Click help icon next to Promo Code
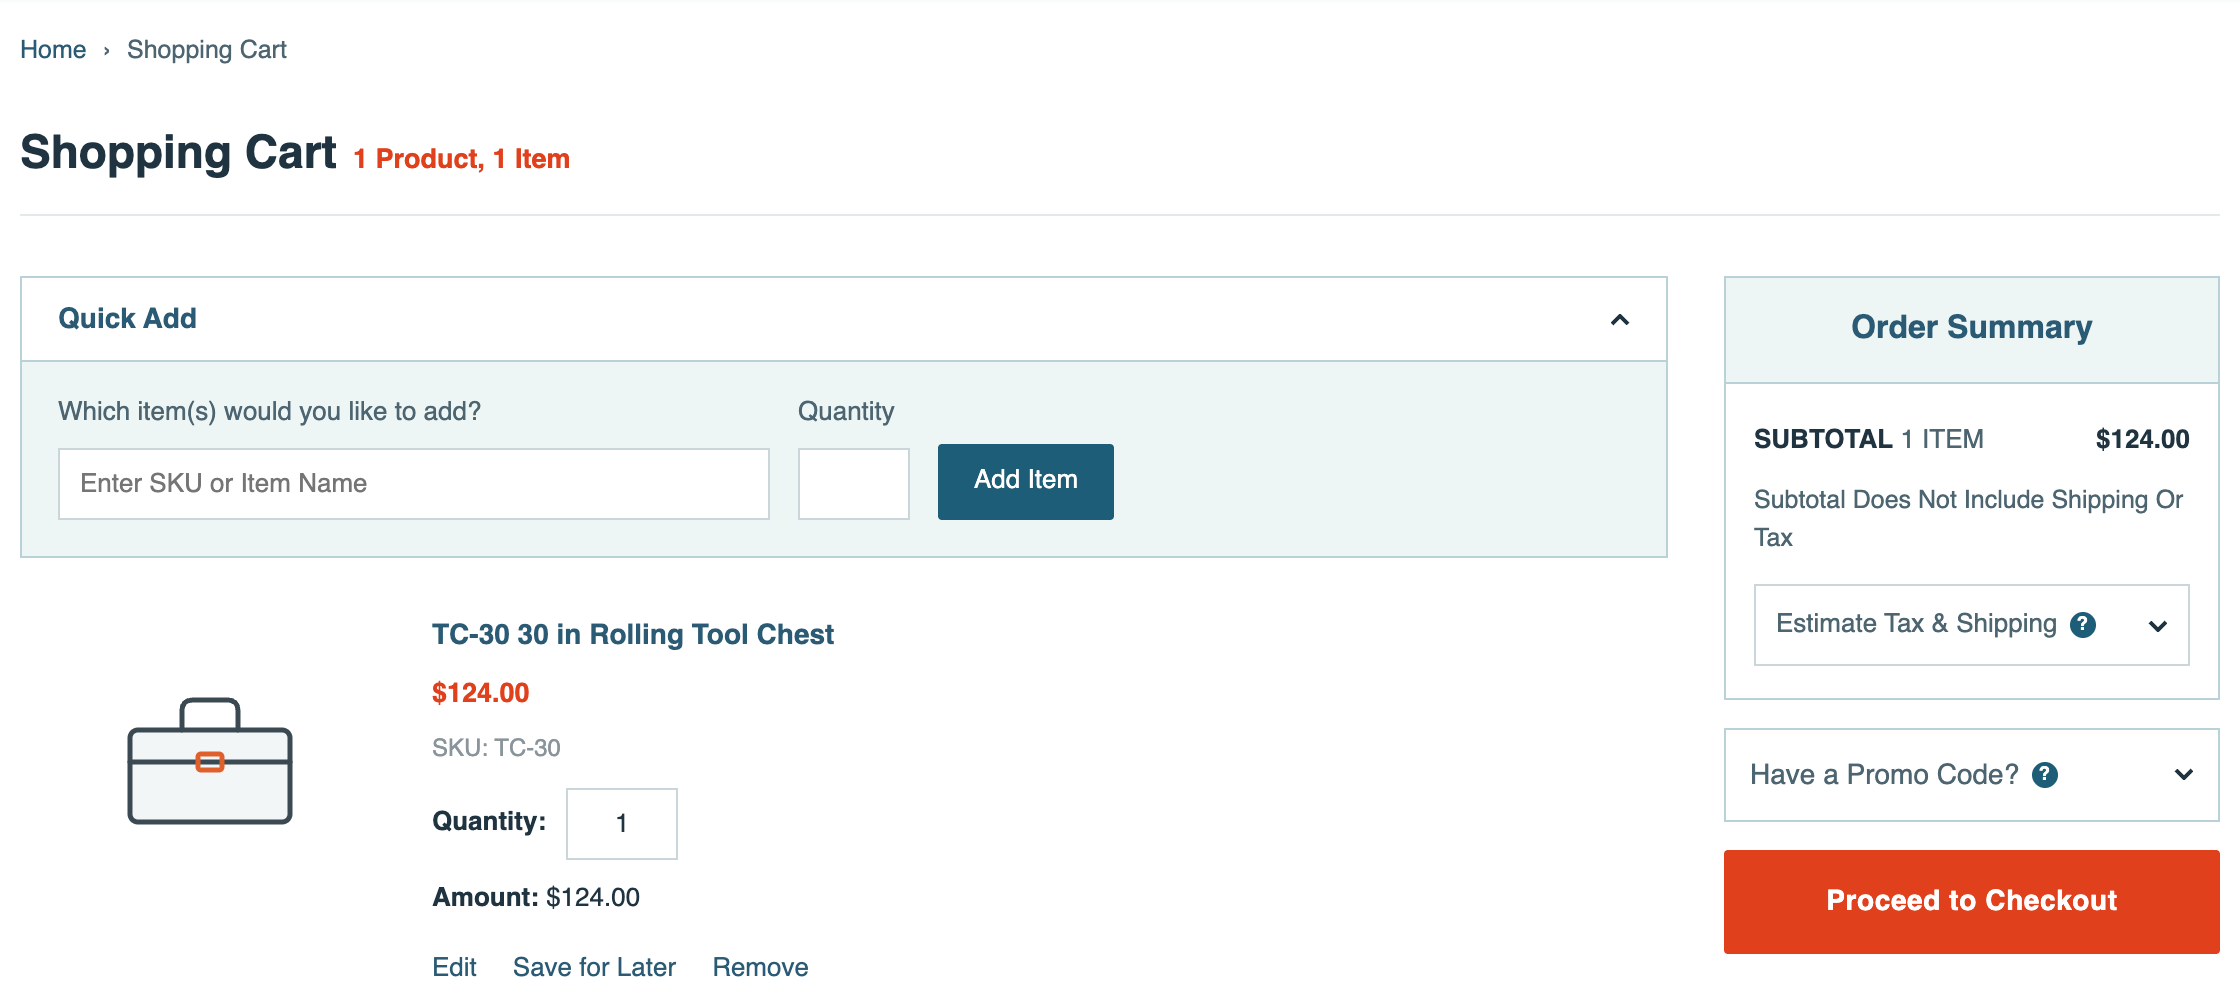 click(x=2045, y=775)
